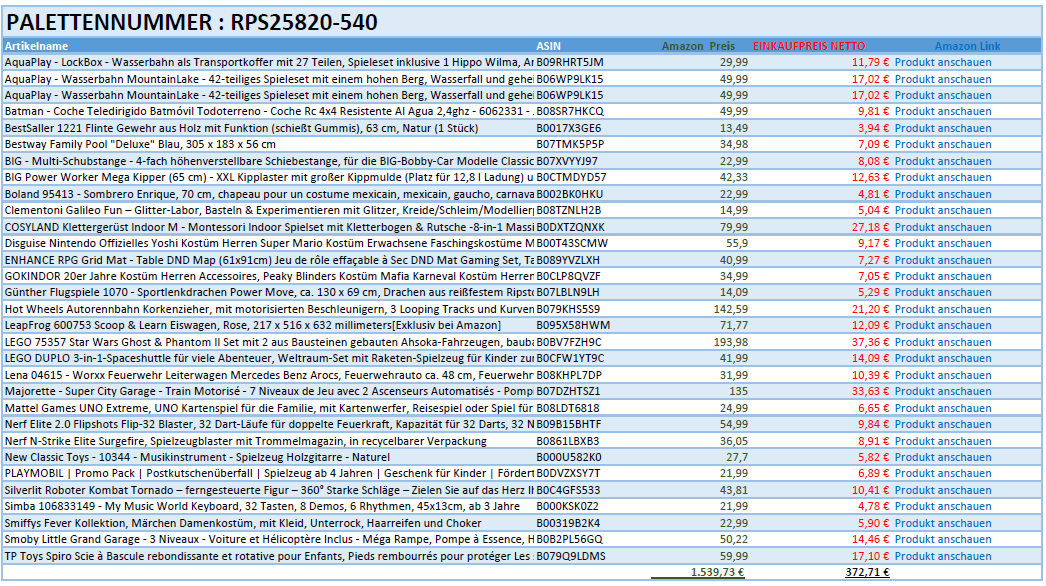Click product link for Smoby Little Grand Garage
Screen dimensions: 1046x586
pyautogui.click(x=942, y=539)
